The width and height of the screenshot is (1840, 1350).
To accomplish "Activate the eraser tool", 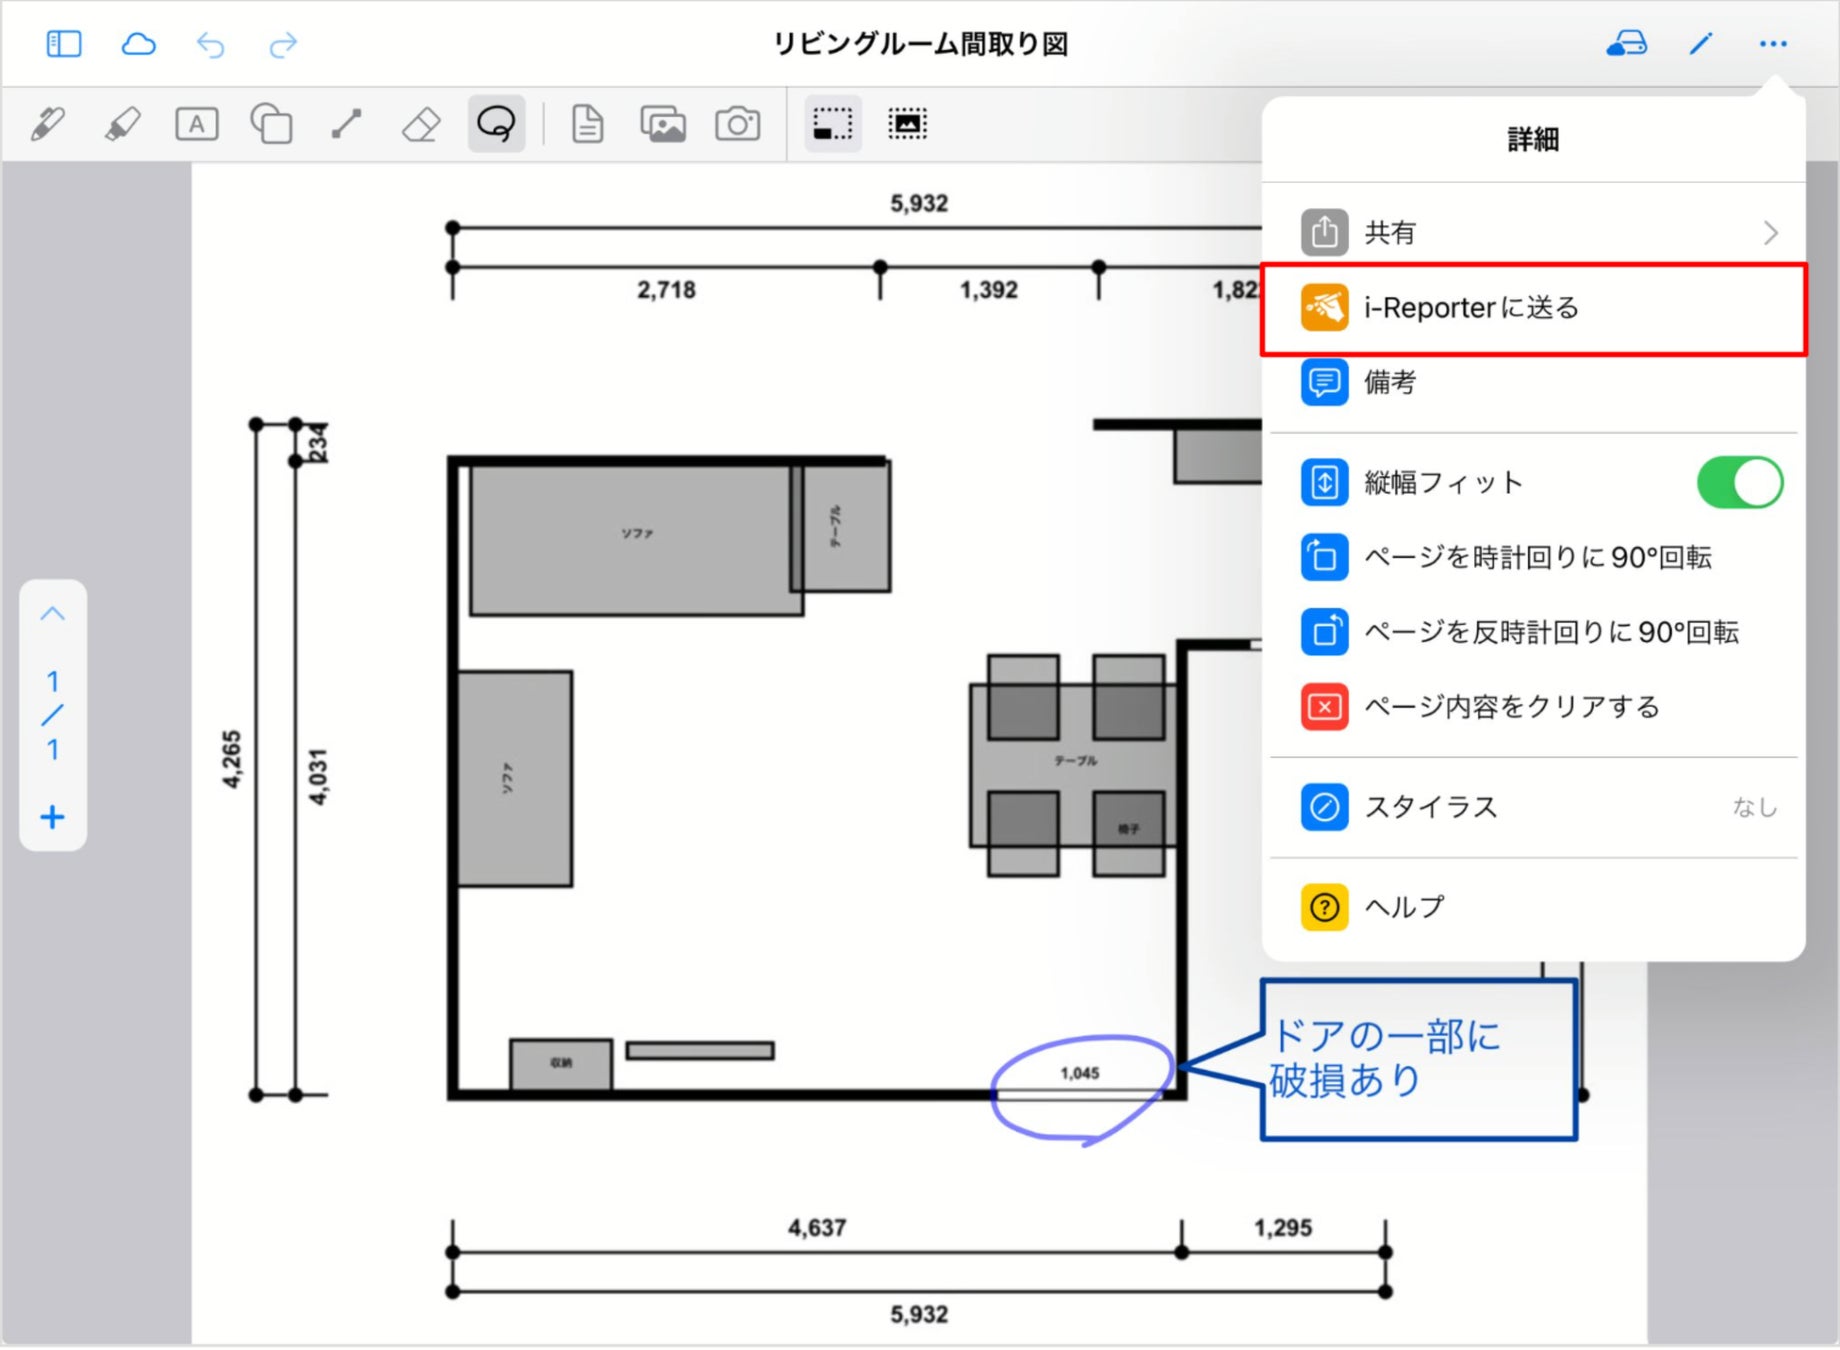I will tap(421, 124).
